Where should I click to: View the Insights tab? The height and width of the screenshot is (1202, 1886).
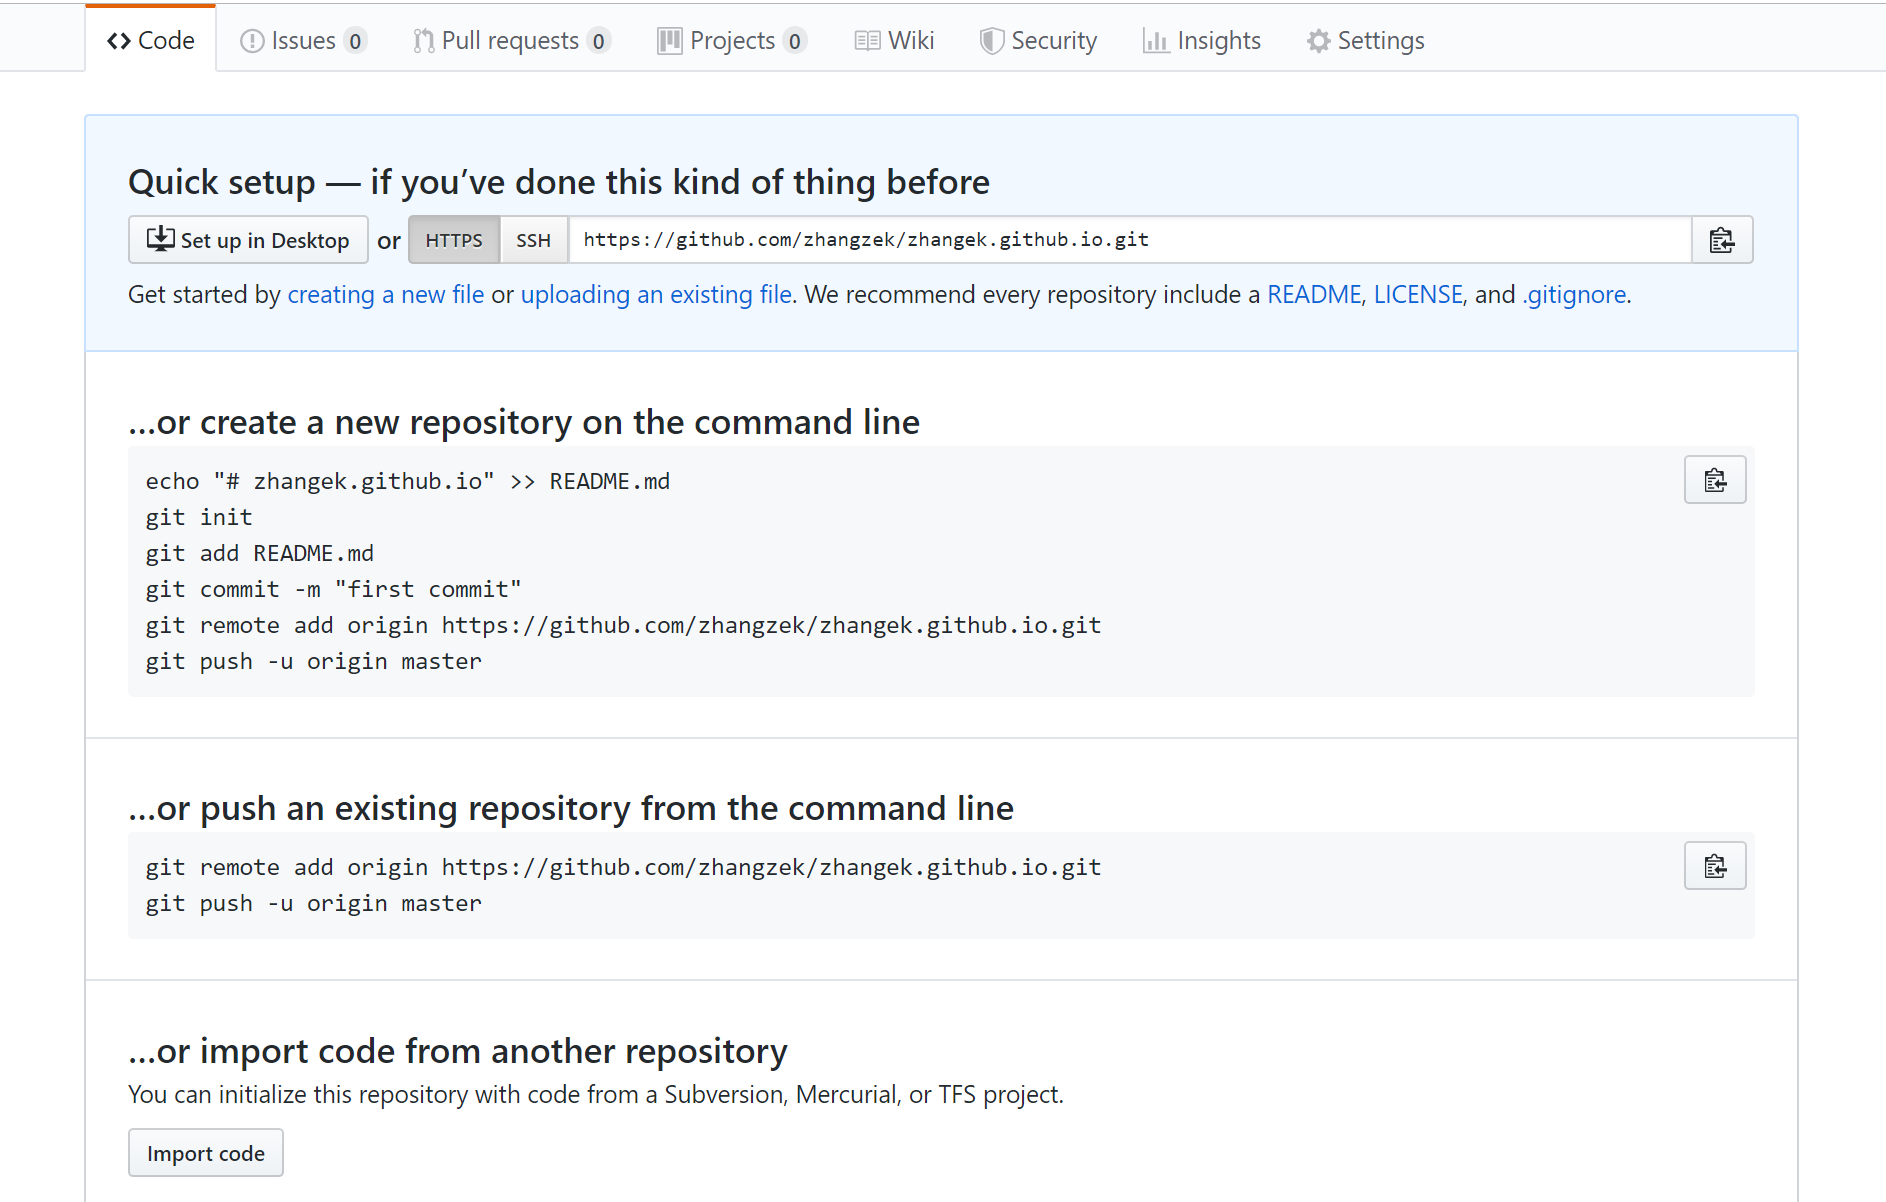tap(1201, 40)
